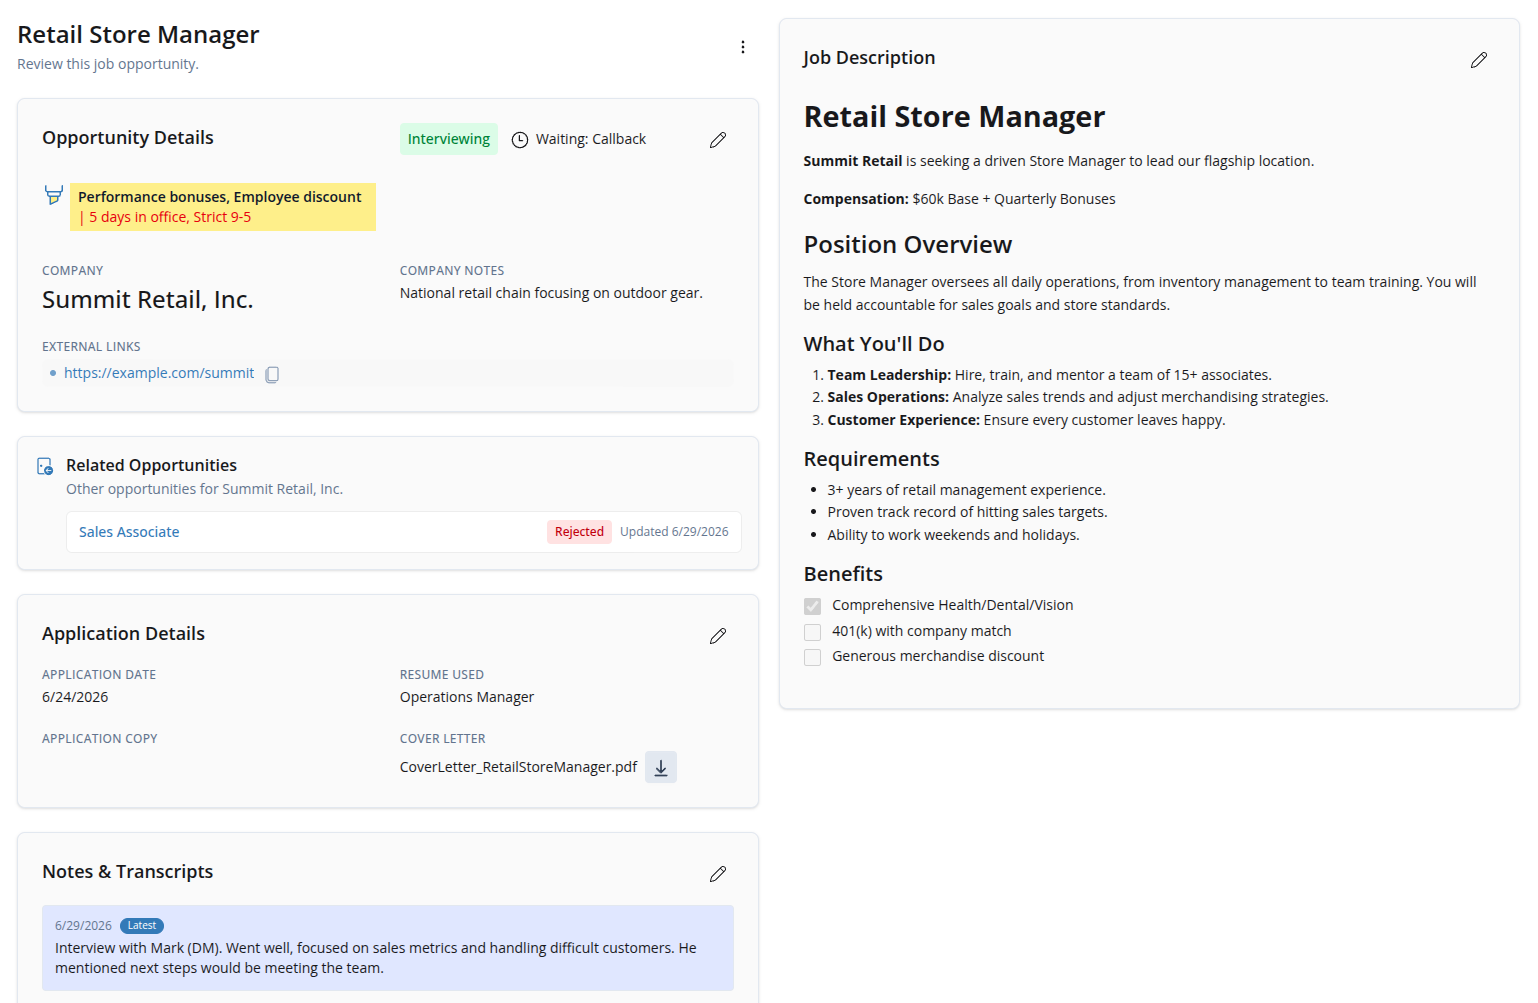Click the CoverLetter_RetailStoreManager.pdf filename

tap(518, 767)
